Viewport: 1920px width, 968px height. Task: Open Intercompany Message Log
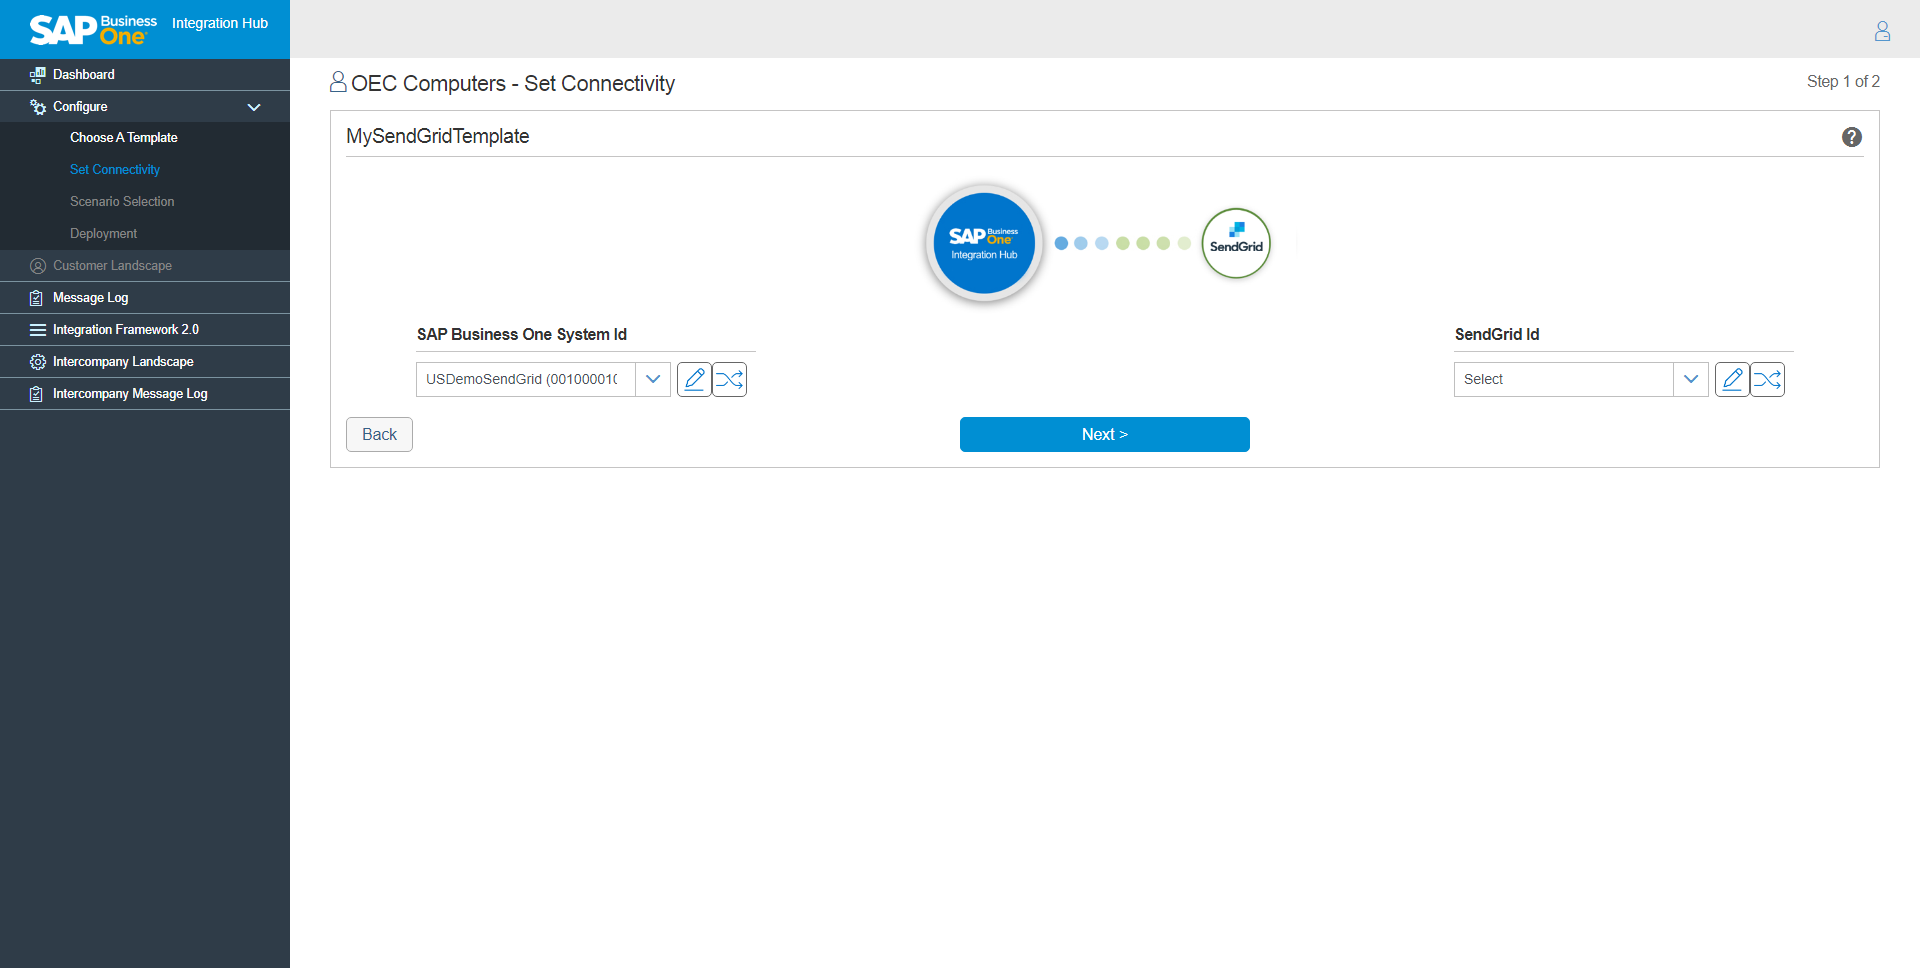[x=130, y=394]
